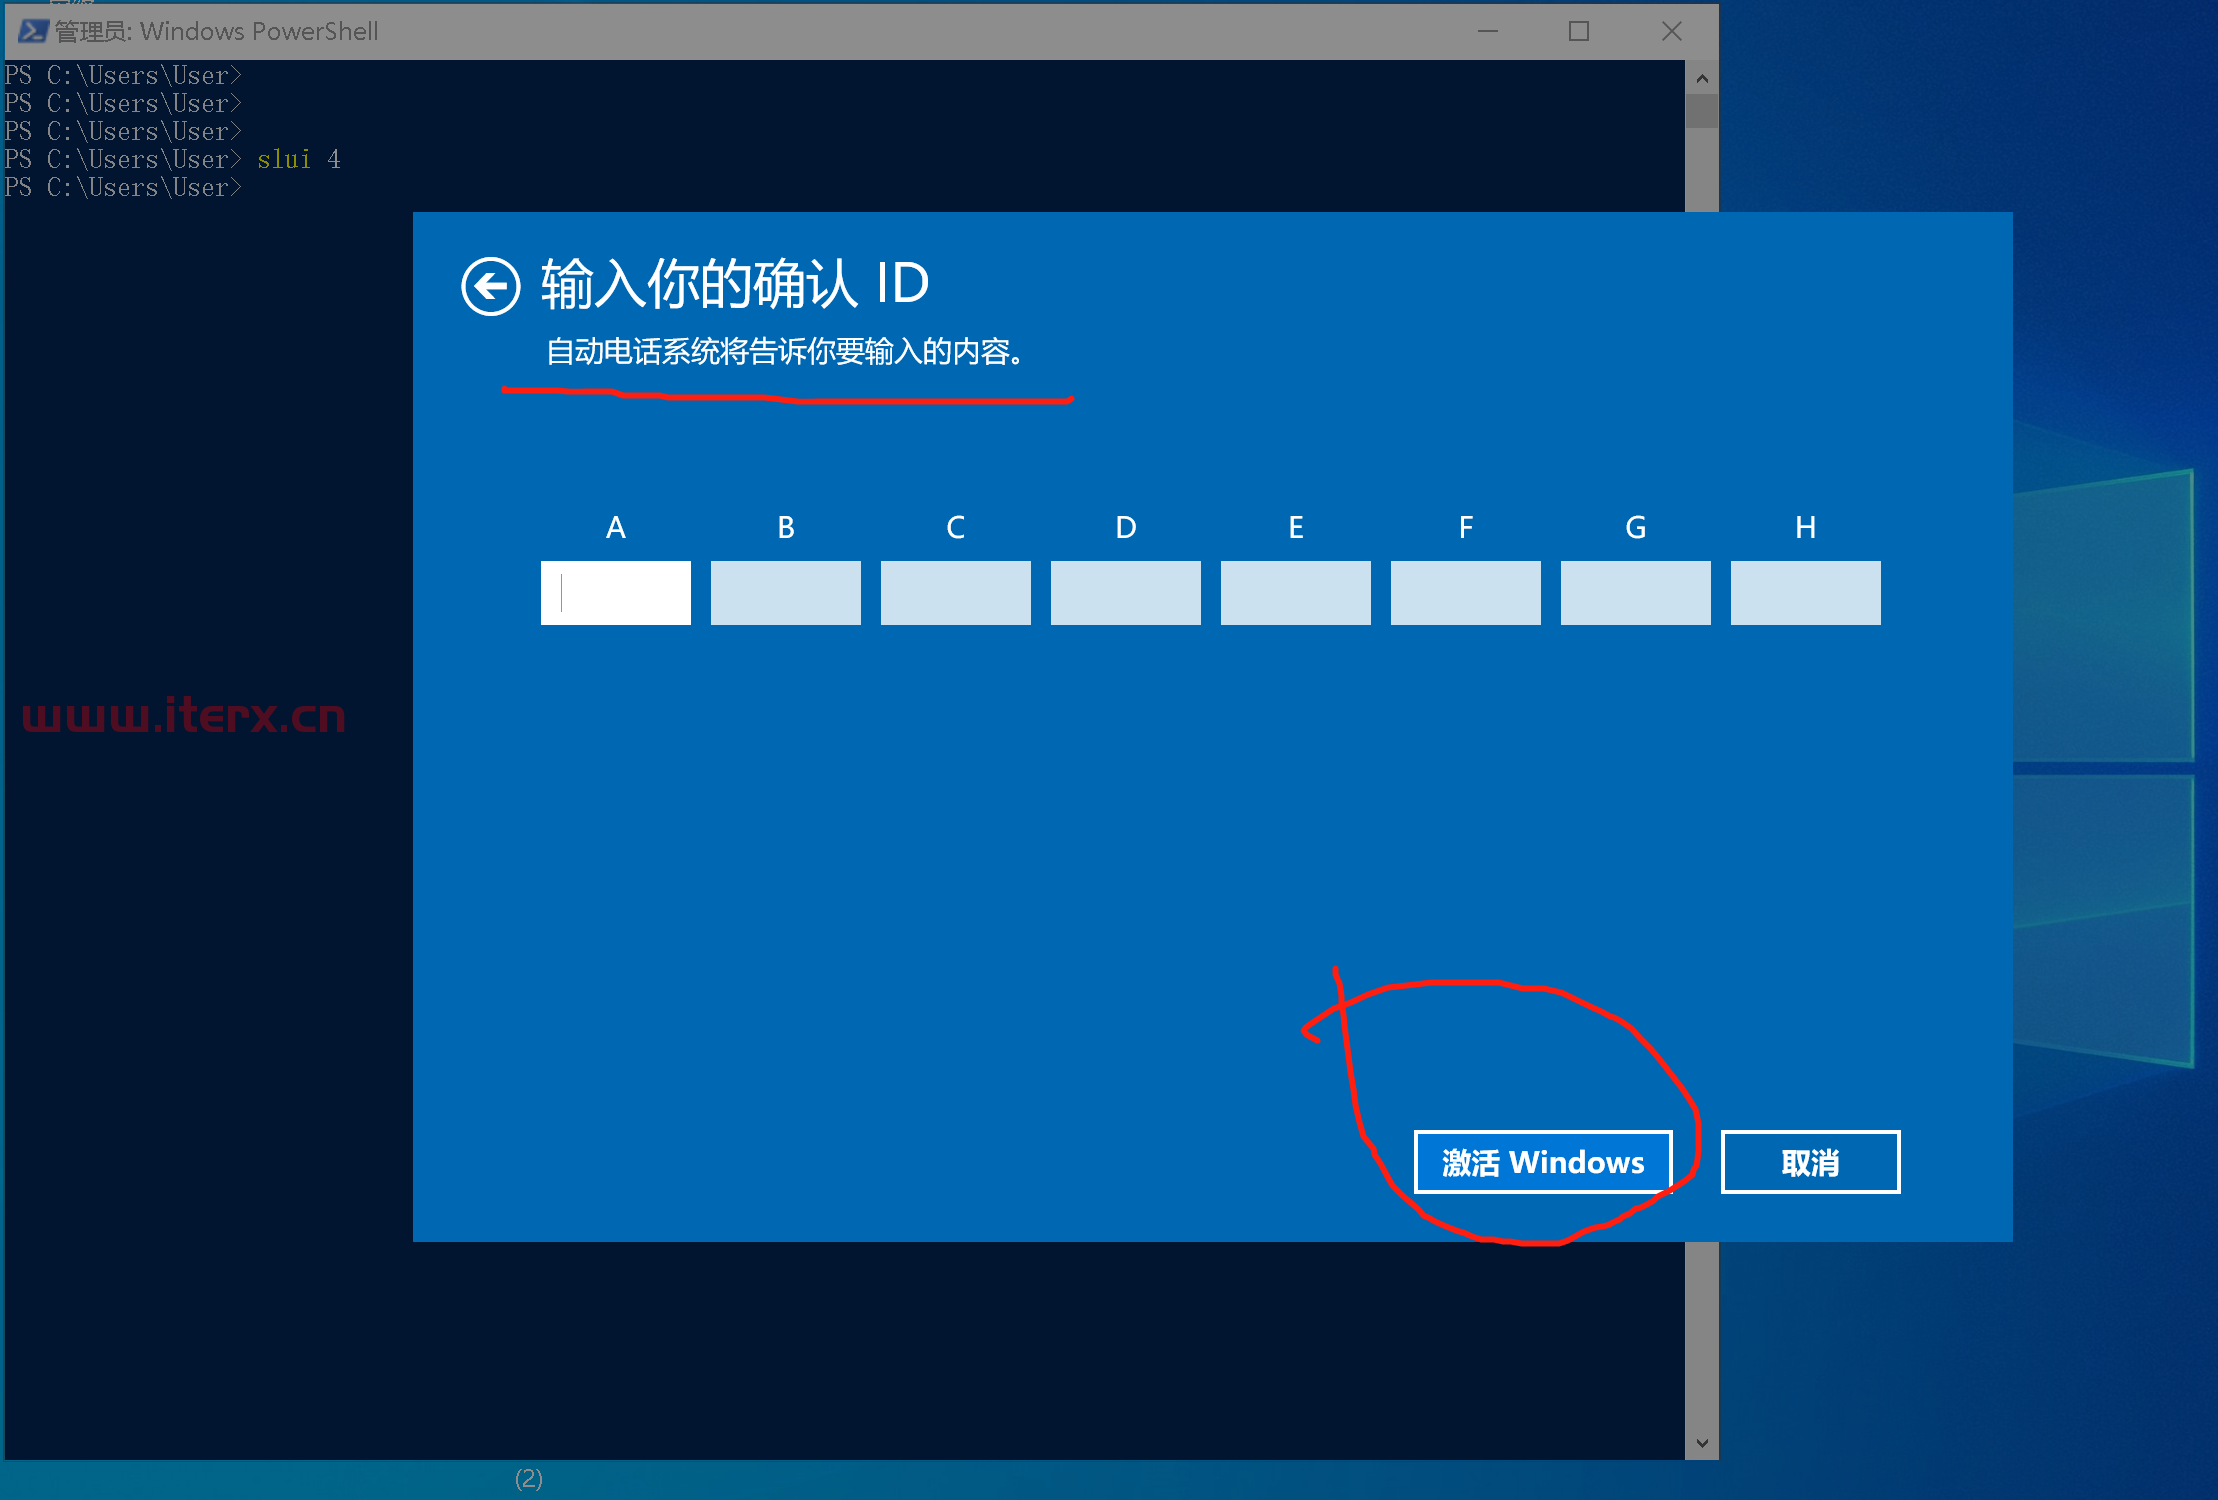Click the 'slui 4' command text in PowerShell
Viewport: 2218px width, 1500px height.
coord(299,160)
